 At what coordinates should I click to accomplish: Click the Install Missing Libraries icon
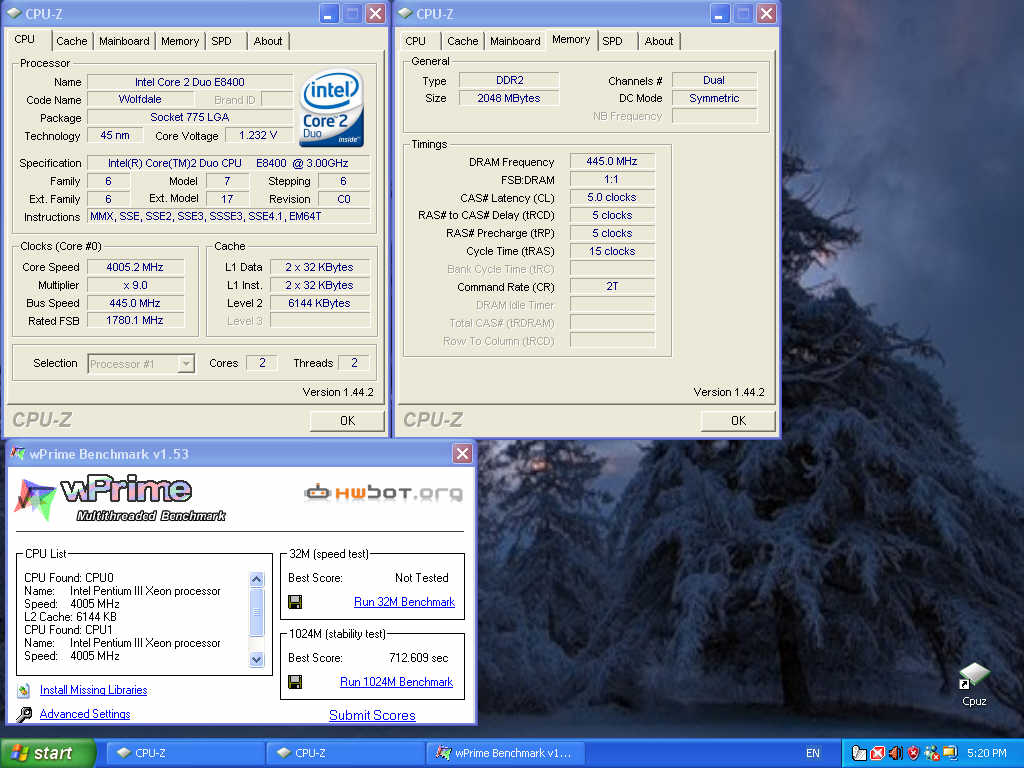pyautogui.click(x=24, y=690)
